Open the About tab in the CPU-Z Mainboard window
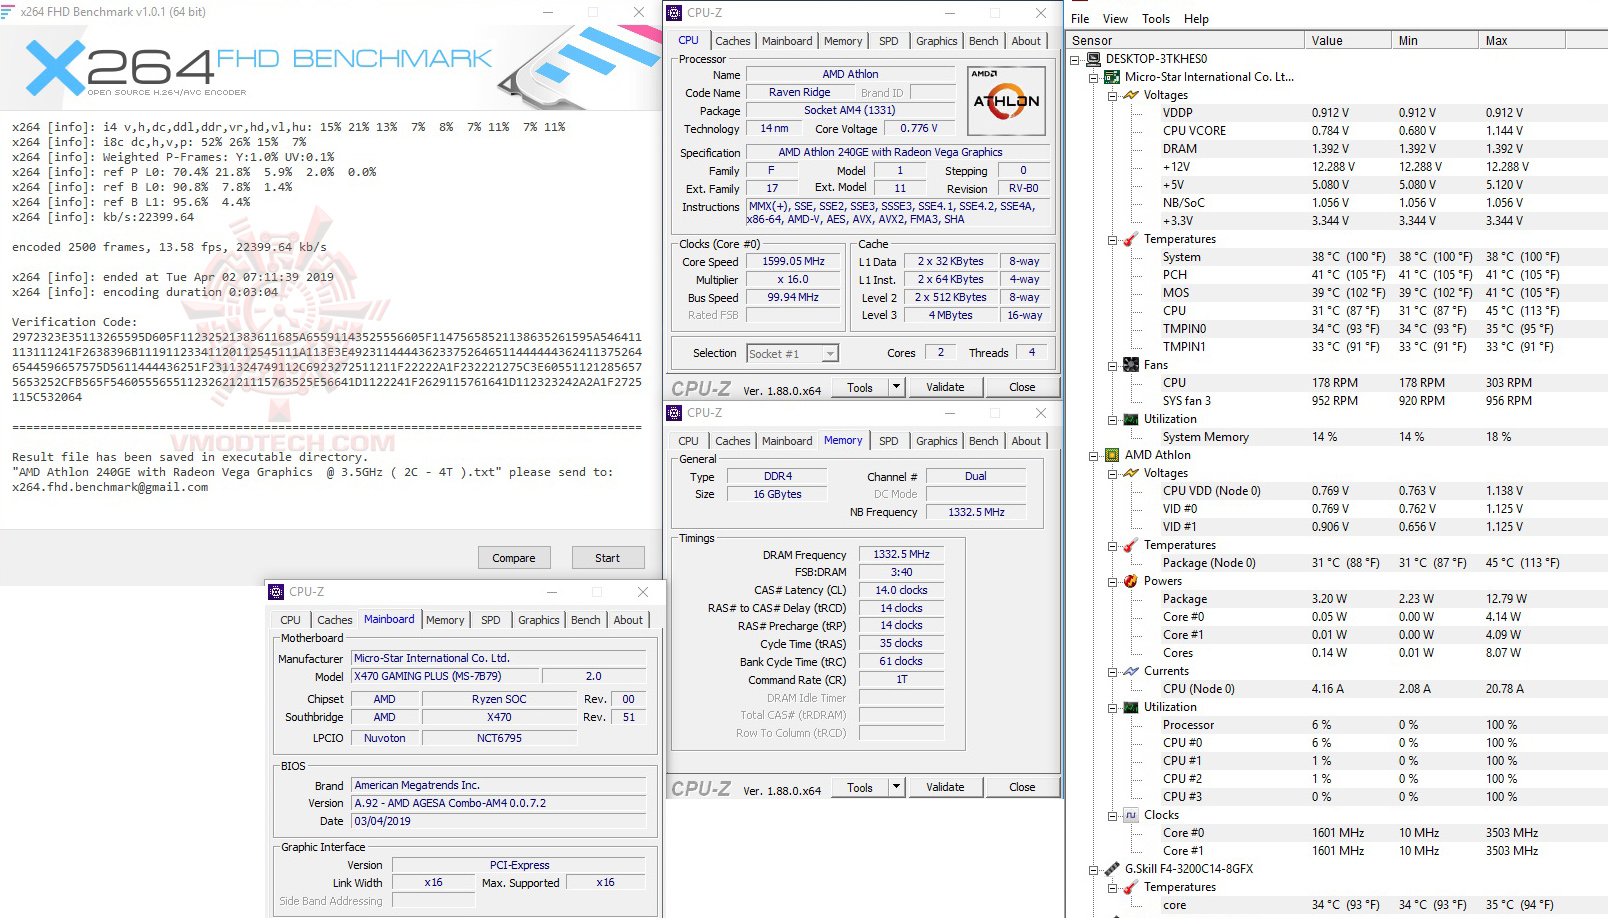Image resolution: width=1608 pixels, height=918 pixels. (x=628, y=620)
